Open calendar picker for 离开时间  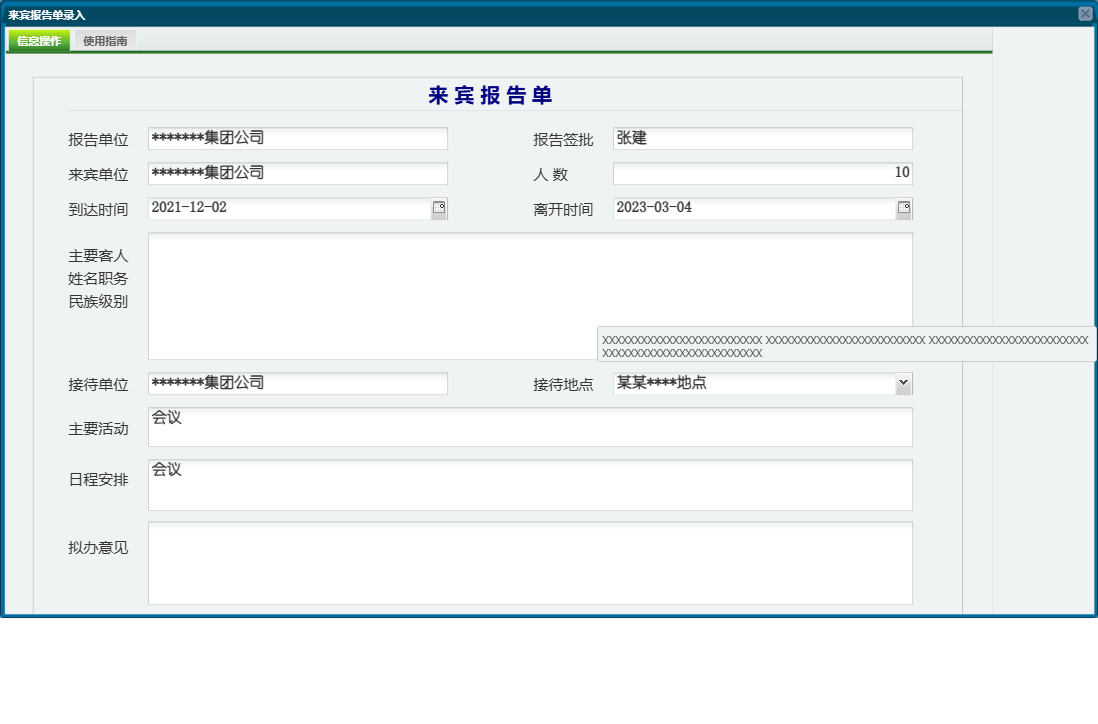(904, 208)
